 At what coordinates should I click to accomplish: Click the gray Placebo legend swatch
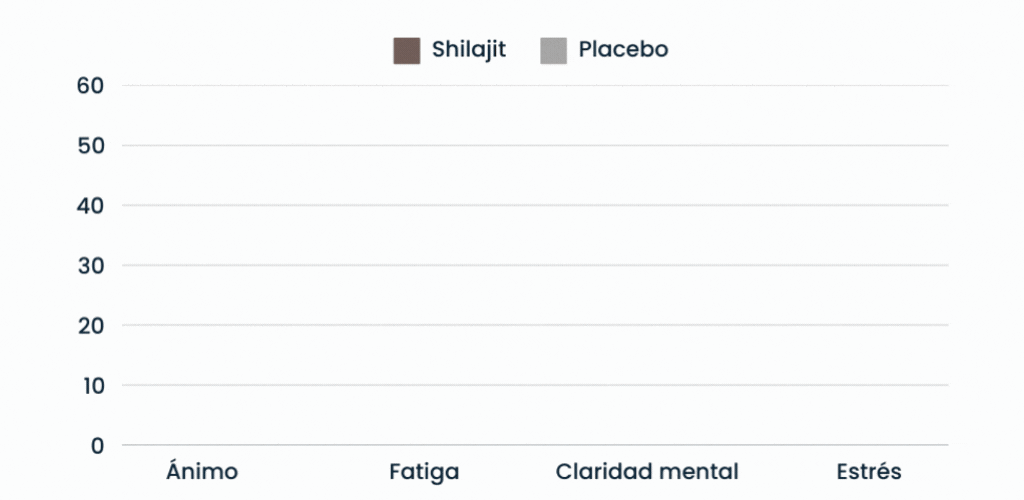click(553, 50)
